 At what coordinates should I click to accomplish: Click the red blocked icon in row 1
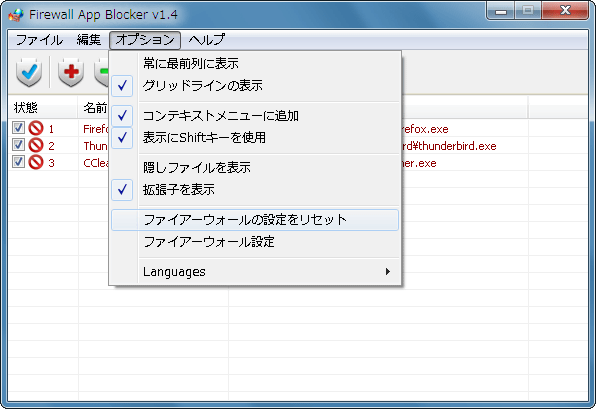pyautogui.click(x=36, y=128)
